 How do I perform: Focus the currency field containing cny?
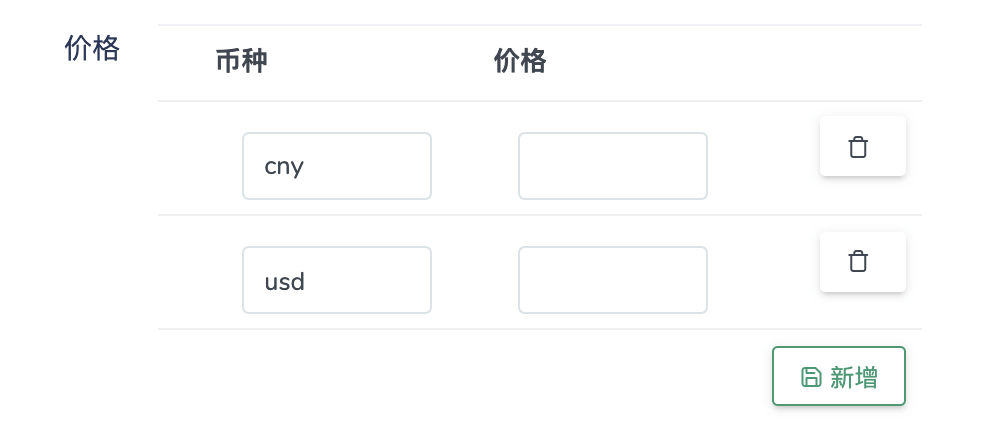pyautogui.click(x=336, y=166)
